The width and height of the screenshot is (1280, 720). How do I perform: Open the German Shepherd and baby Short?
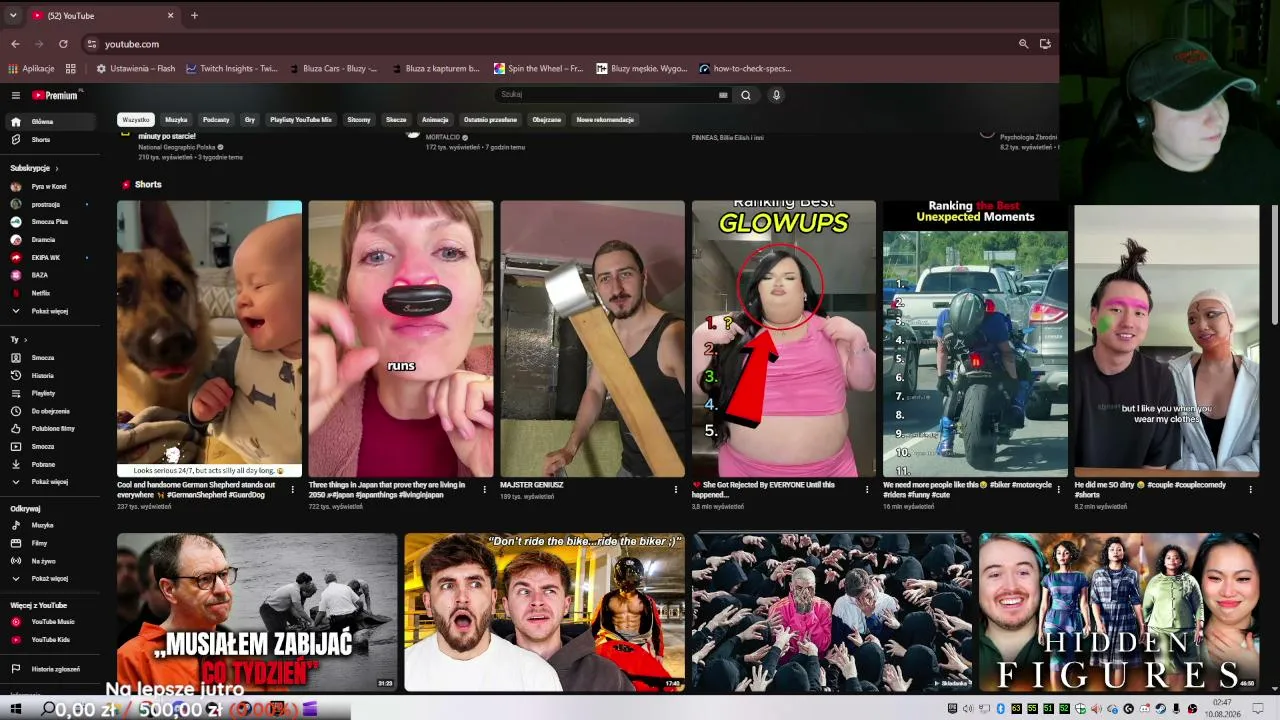(x=209, y=339)
